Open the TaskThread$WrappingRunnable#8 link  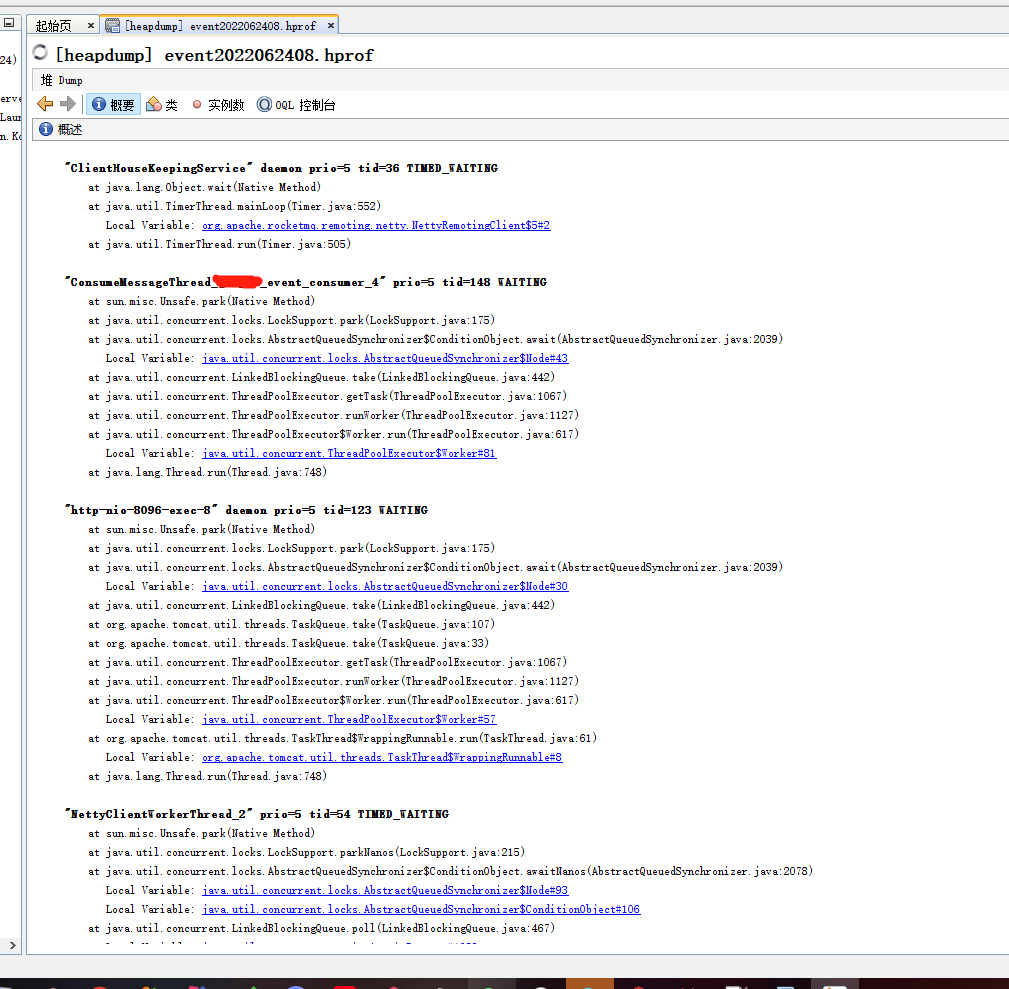pyautogui.click(x=381, y=757)
